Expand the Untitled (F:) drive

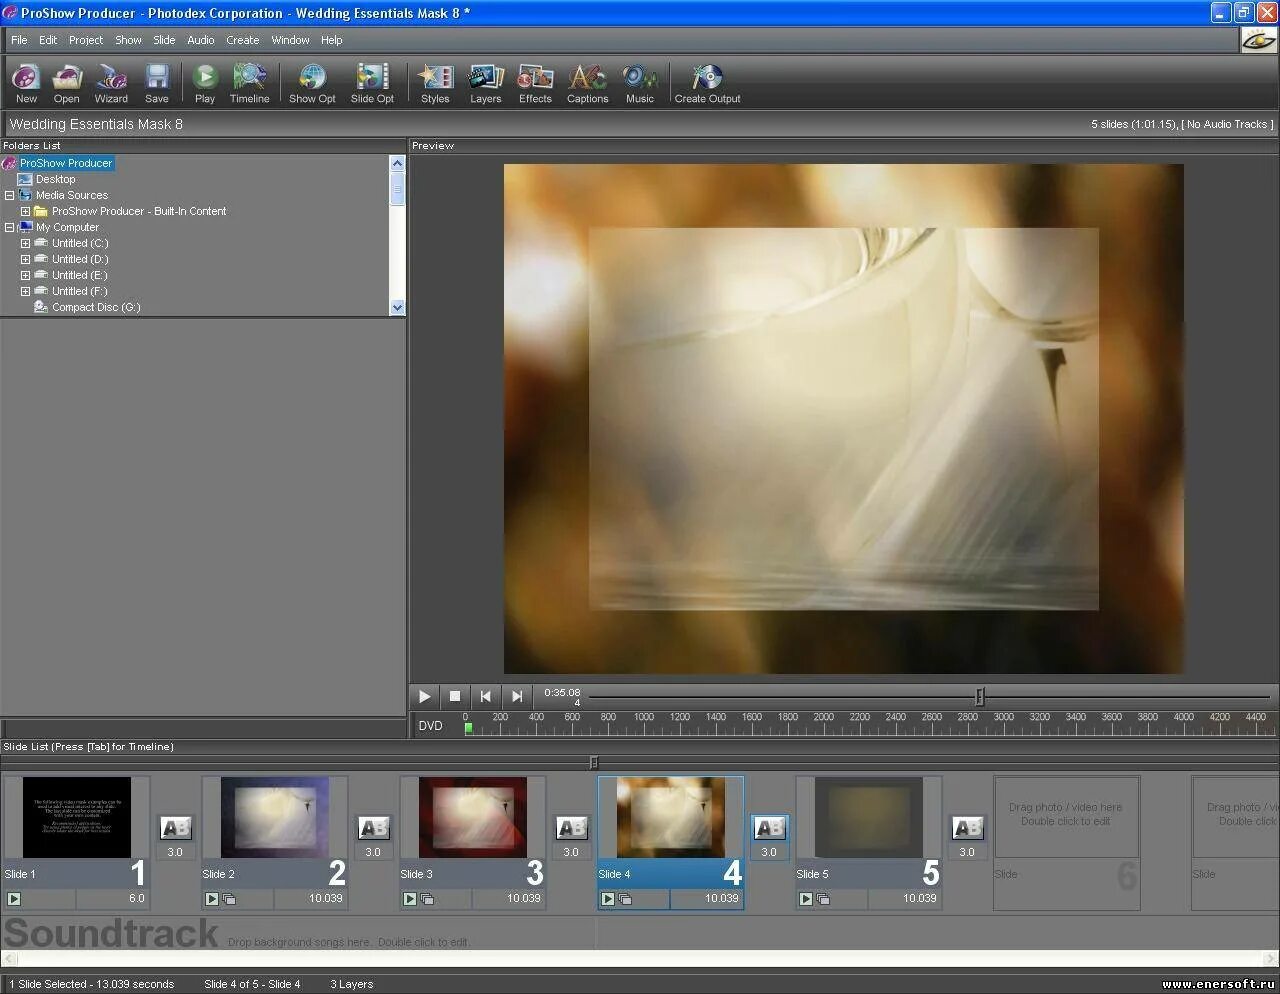pos(25,291)
